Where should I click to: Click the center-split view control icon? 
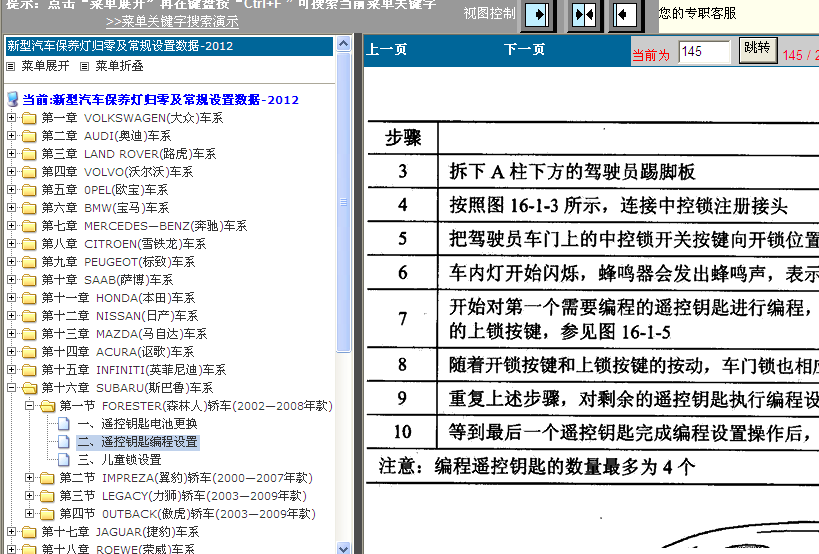coord(584,15)
